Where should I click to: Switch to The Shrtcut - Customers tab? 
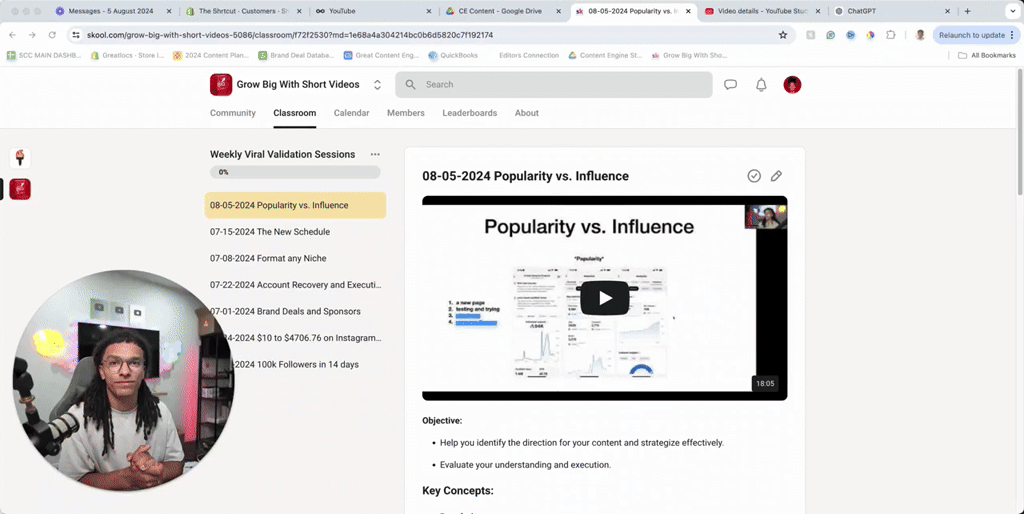[x=244, y=11]
